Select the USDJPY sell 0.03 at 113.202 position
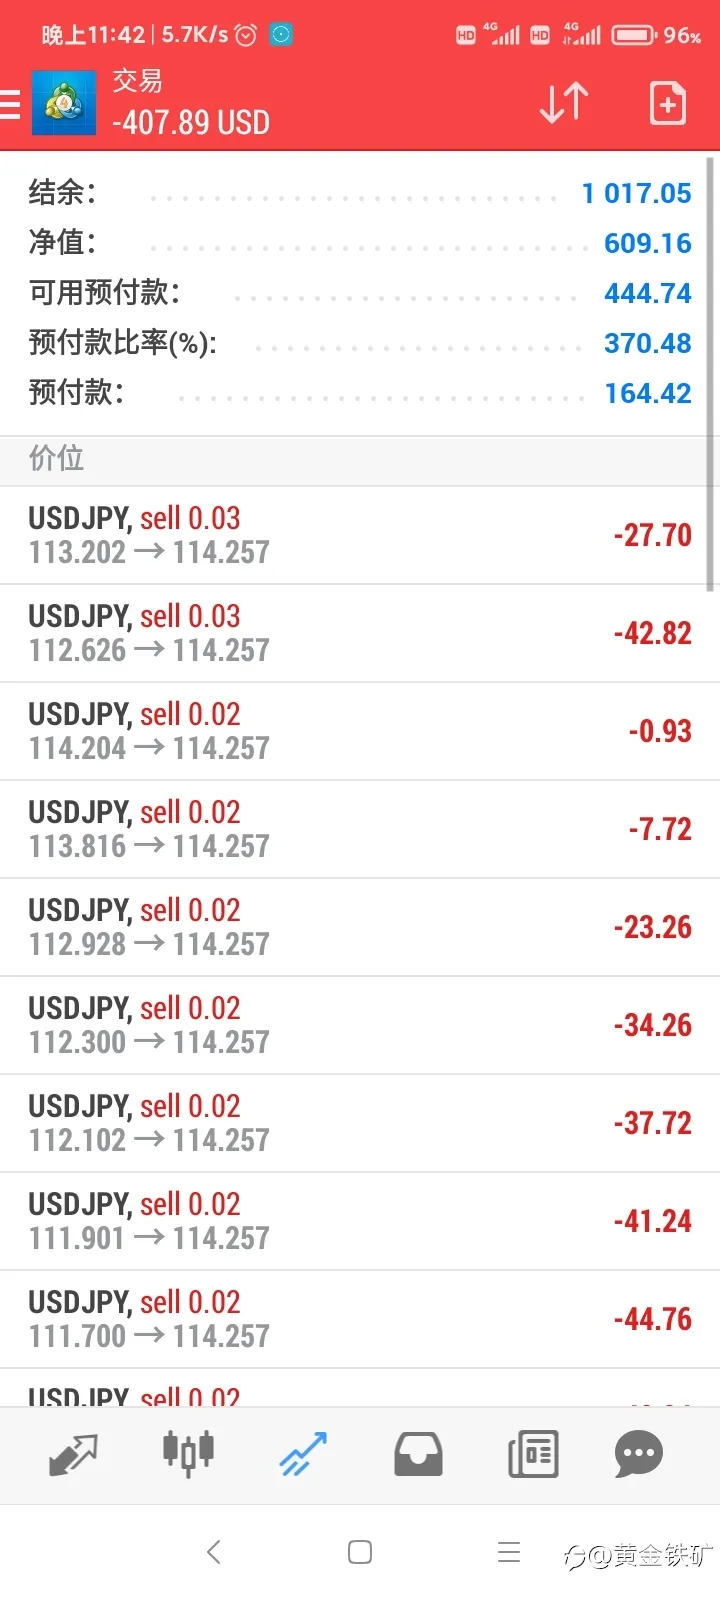720x1600 pixels. 360,535
